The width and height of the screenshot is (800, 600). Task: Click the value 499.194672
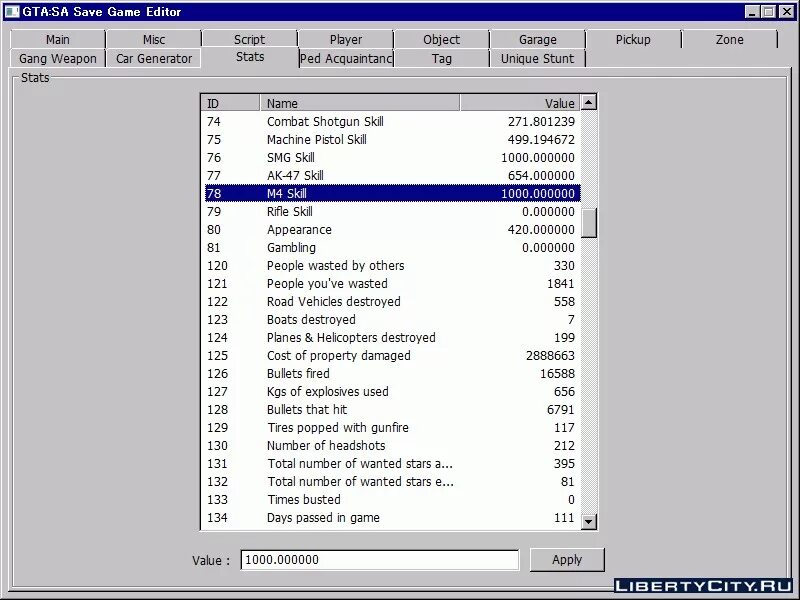click(541, 139)
